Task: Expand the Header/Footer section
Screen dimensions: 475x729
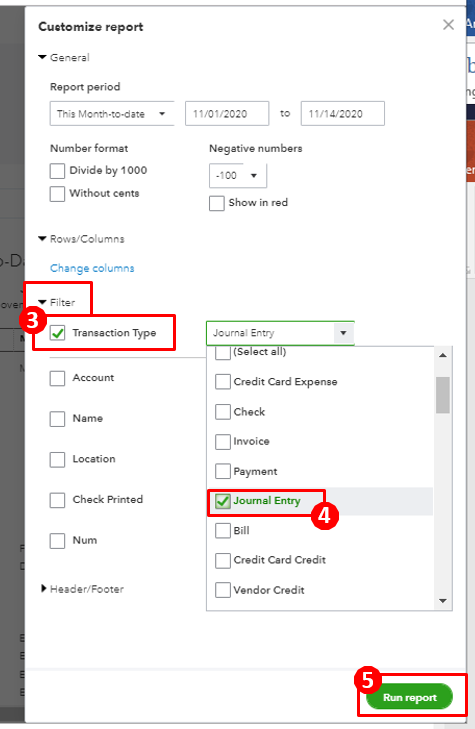Action: [43, 589]
